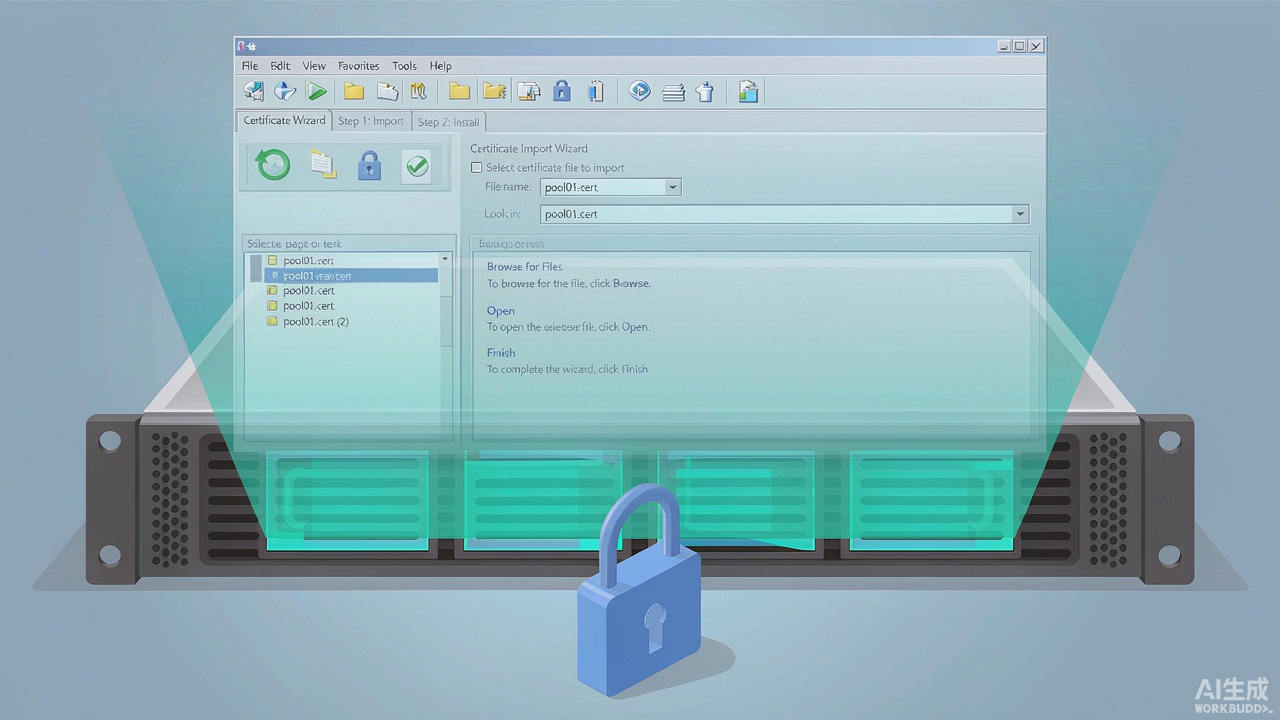Click the blue 'Finish' link heading

point(501,353)
